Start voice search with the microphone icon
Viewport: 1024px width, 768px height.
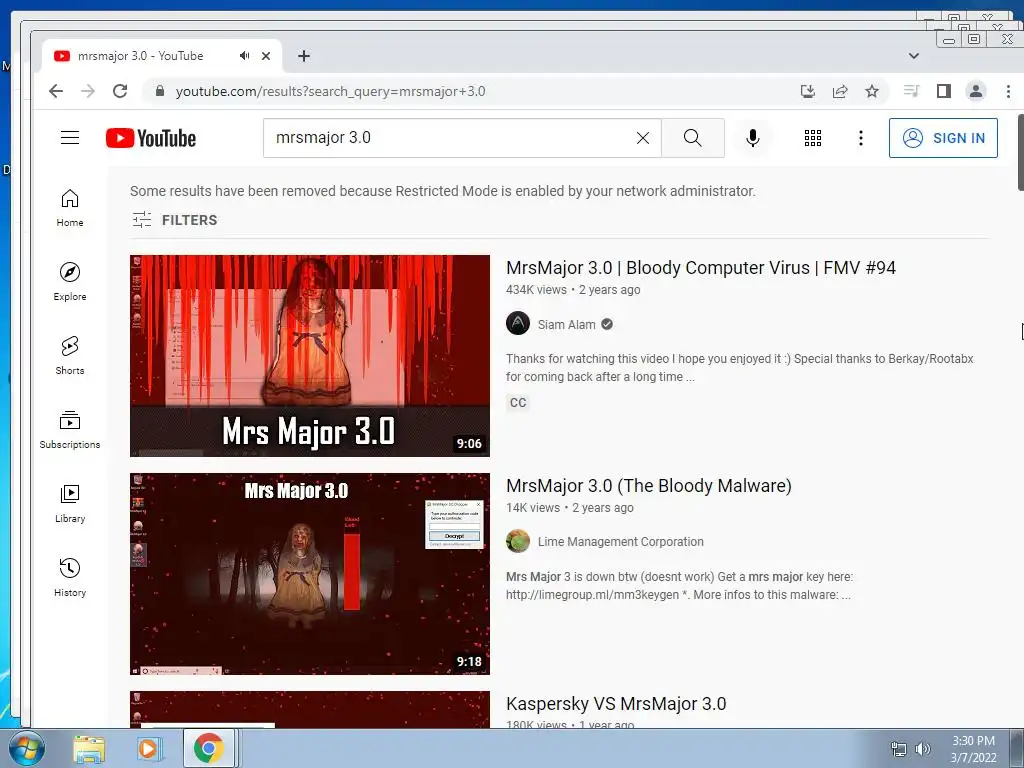[x=752, y=138]
